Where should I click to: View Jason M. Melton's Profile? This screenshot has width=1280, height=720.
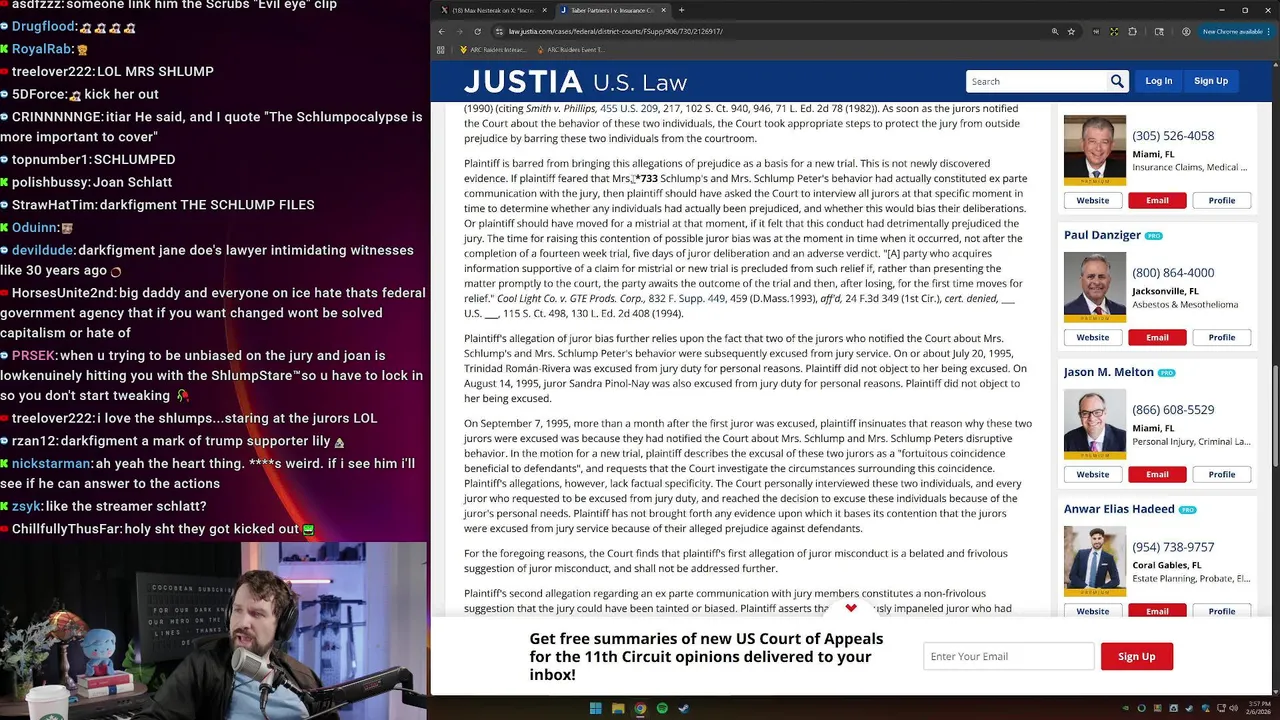click(1222, 474)
